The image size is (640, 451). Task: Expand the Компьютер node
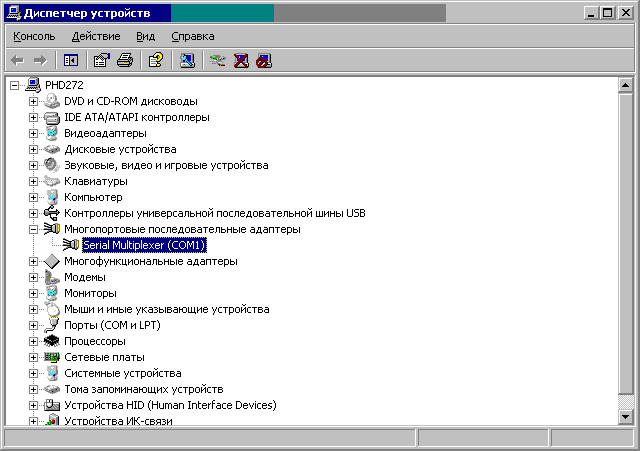(33, 198)
